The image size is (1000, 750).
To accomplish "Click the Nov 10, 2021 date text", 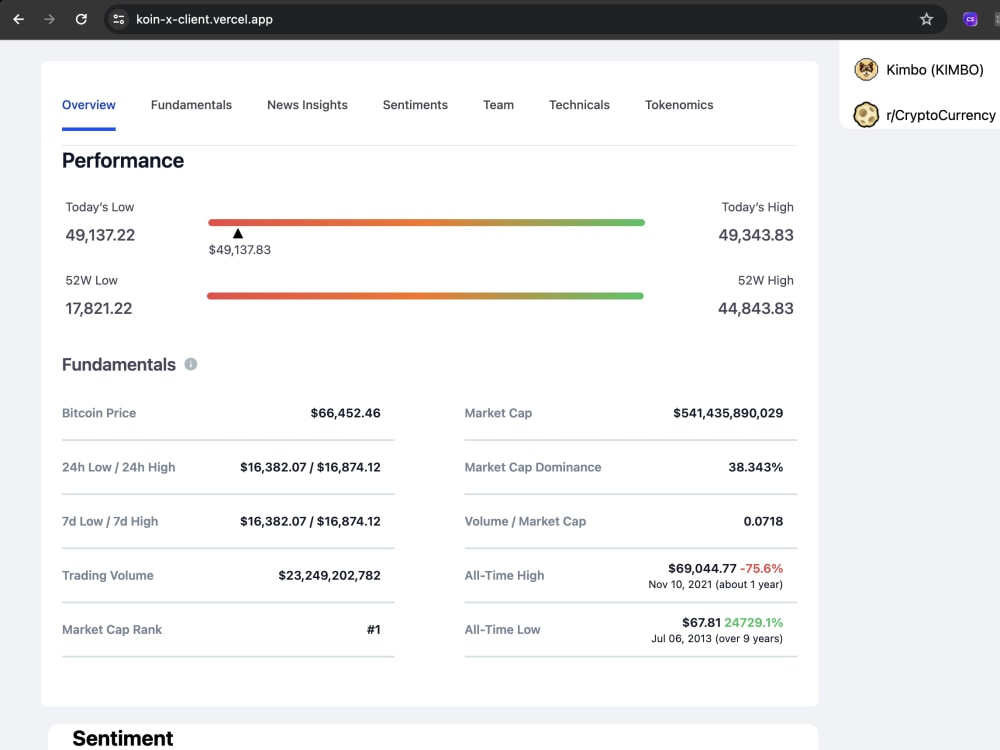I will pyautogui.click(x=680, y=584).
